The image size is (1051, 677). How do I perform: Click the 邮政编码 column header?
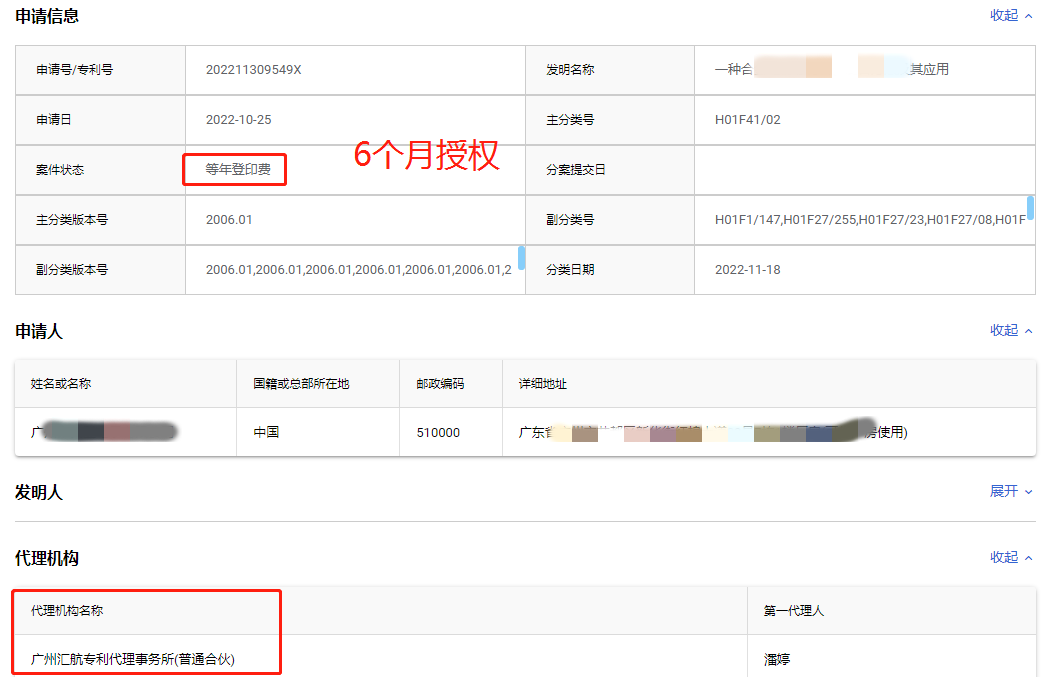click(440, 384)
